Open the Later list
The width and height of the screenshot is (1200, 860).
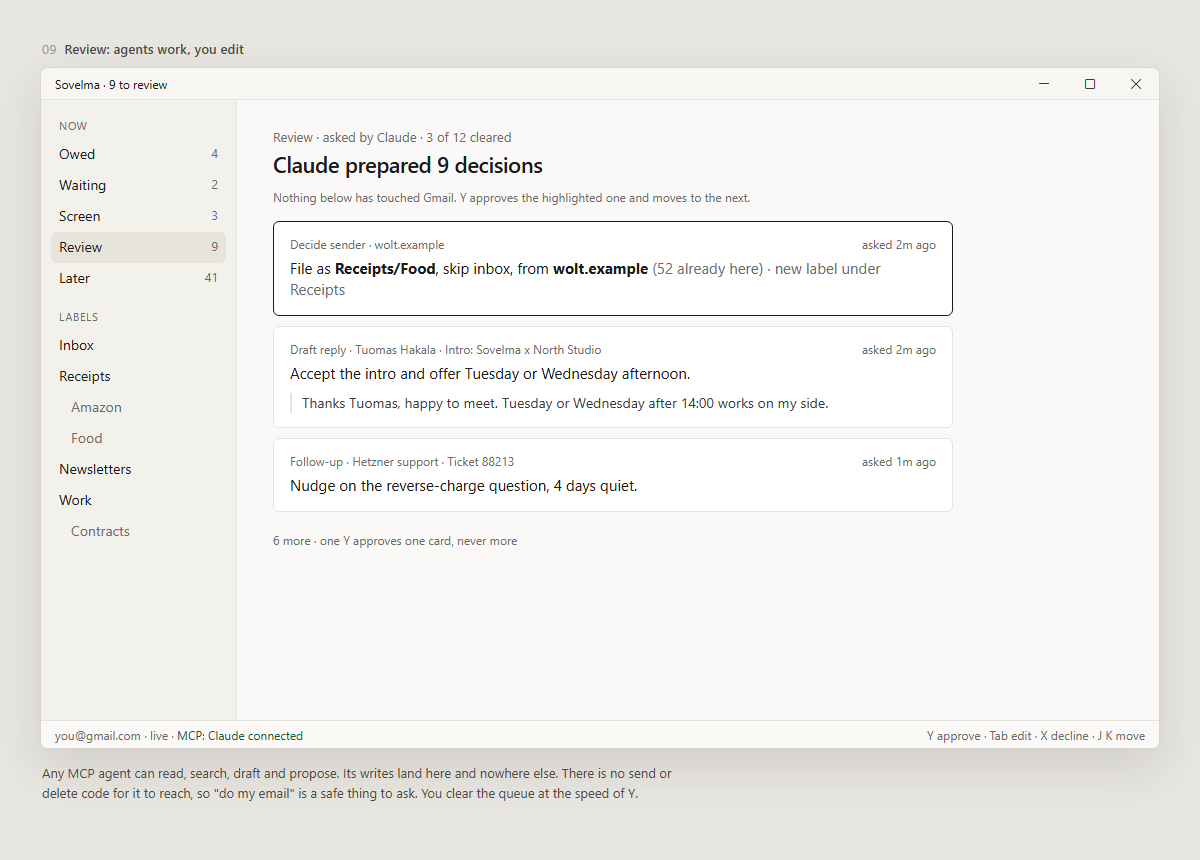pos(138,278)
